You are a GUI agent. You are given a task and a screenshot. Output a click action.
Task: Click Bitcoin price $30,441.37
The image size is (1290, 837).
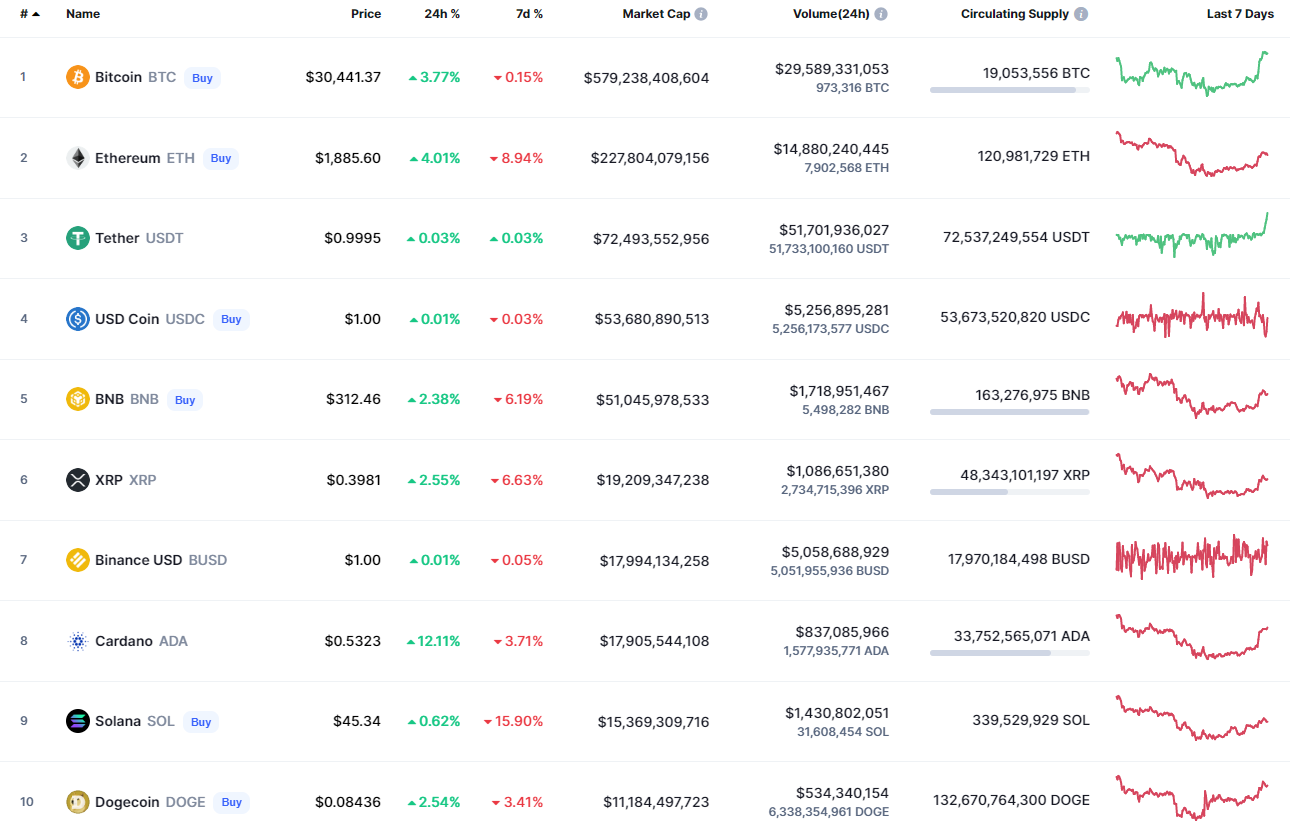tap(343, 77)
